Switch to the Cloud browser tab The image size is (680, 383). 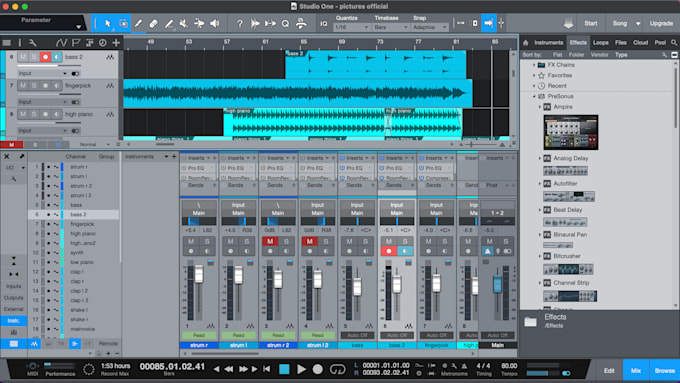[640, 43]
